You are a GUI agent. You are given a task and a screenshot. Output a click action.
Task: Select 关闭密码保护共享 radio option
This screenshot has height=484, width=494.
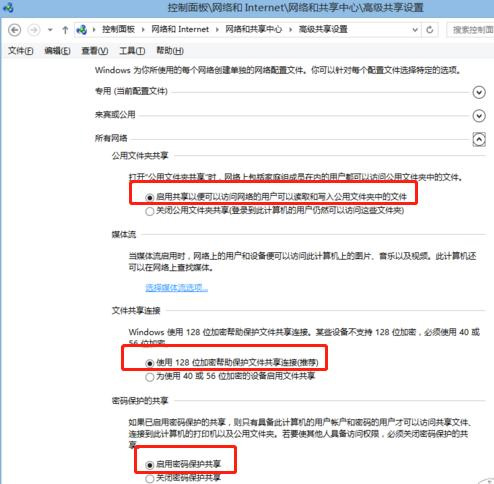150,479
